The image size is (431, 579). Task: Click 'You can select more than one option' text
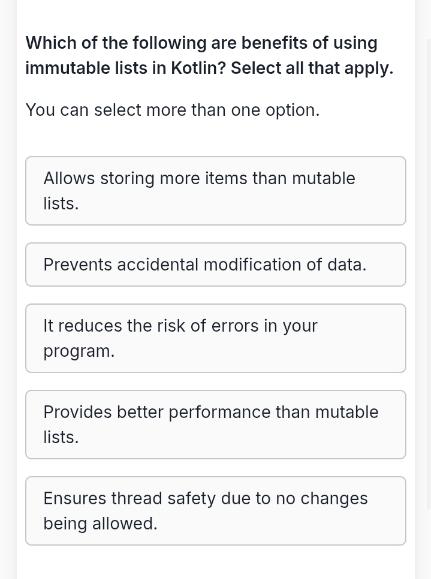coord(172,110)
